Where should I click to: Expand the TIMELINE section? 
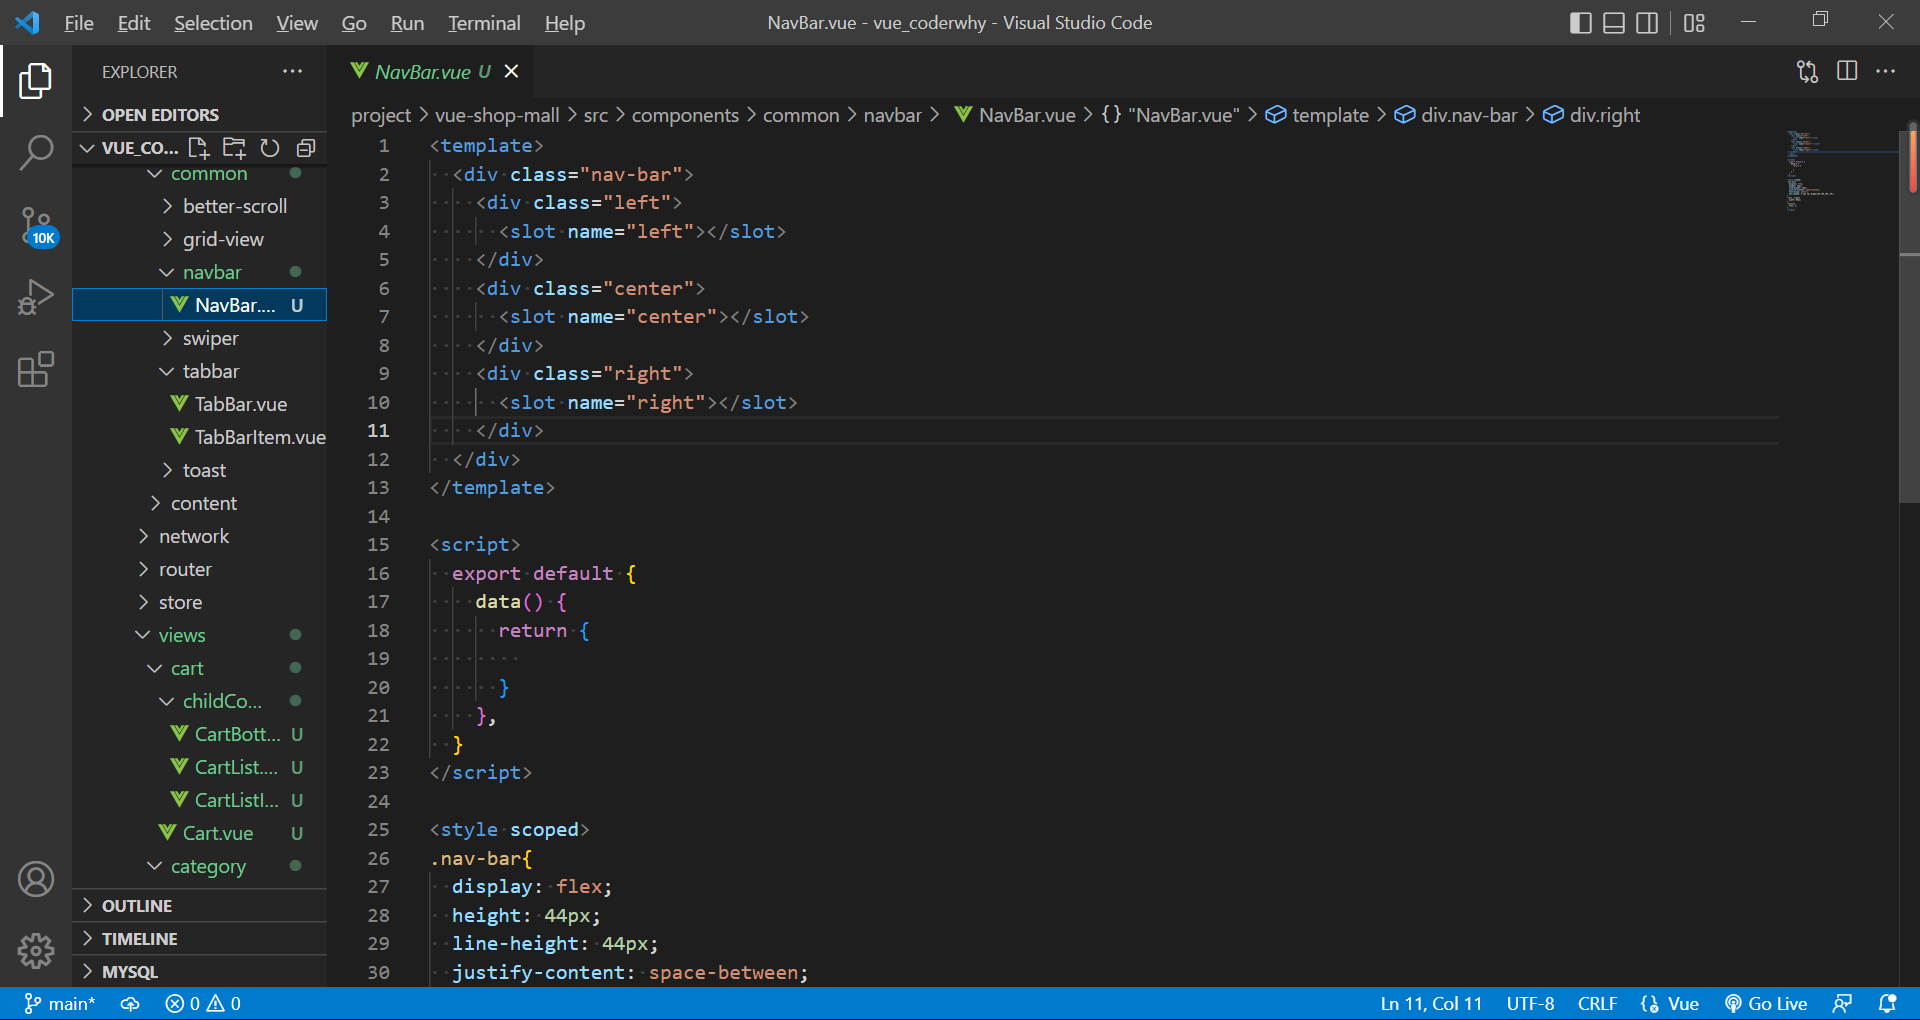[200, 938]
